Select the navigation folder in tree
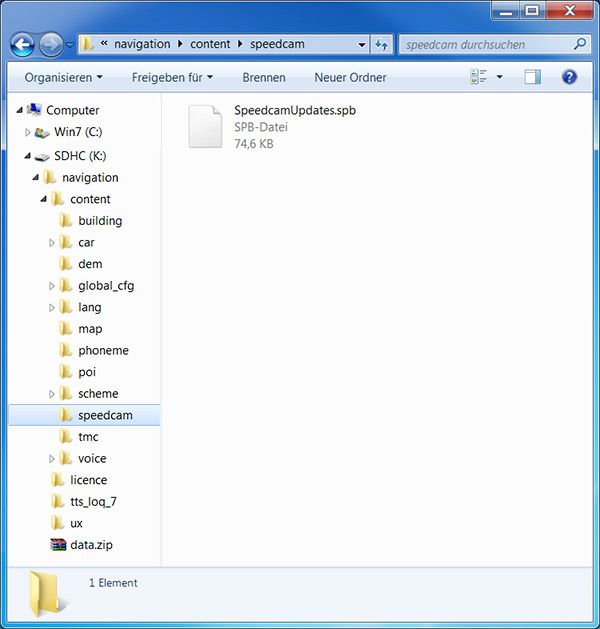Screen dimensions: 600x629 tap(90, 177)
